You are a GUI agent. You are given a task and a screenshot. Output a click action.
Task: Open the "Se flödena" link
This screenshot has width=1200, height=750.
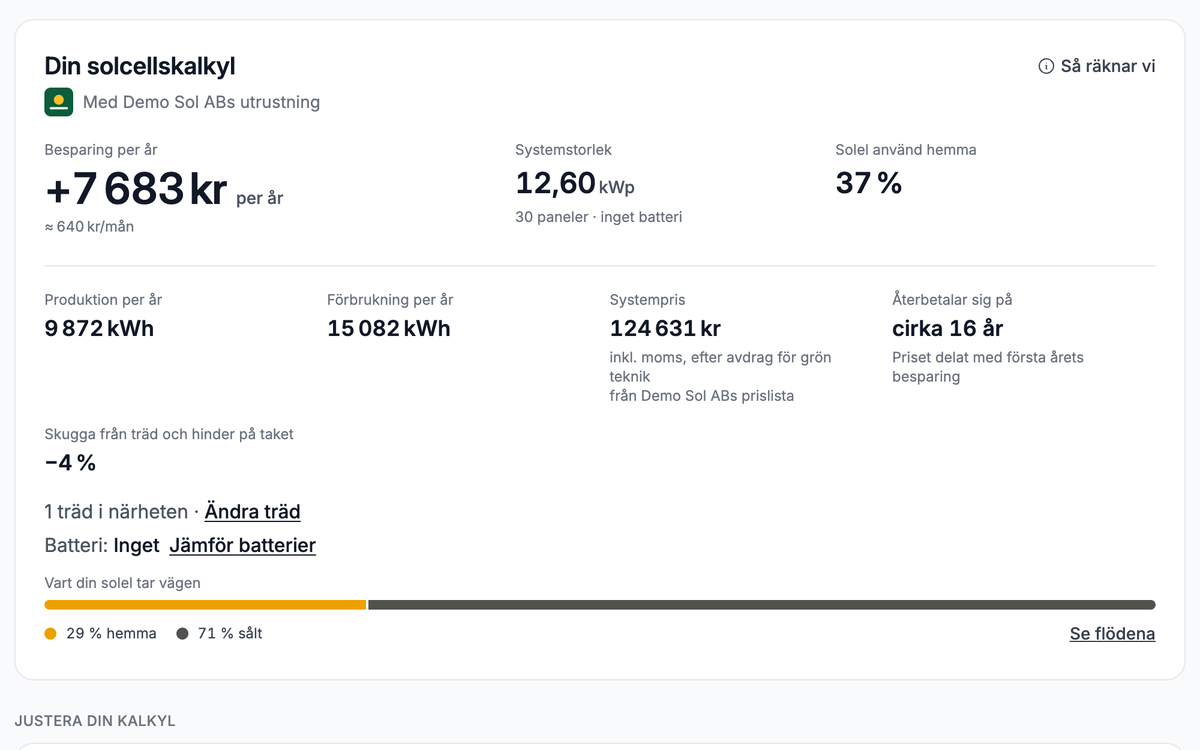point(1112,634)
